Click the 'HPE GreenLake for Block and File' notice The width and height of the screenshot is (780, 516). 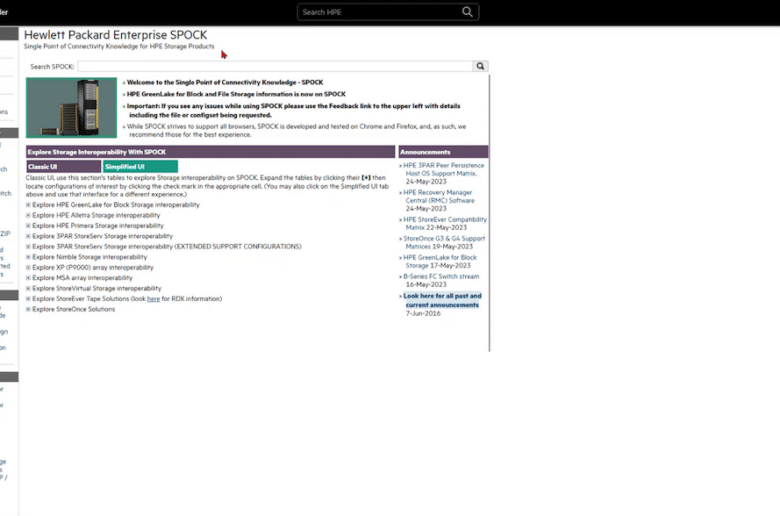click(x=236, y=94)
